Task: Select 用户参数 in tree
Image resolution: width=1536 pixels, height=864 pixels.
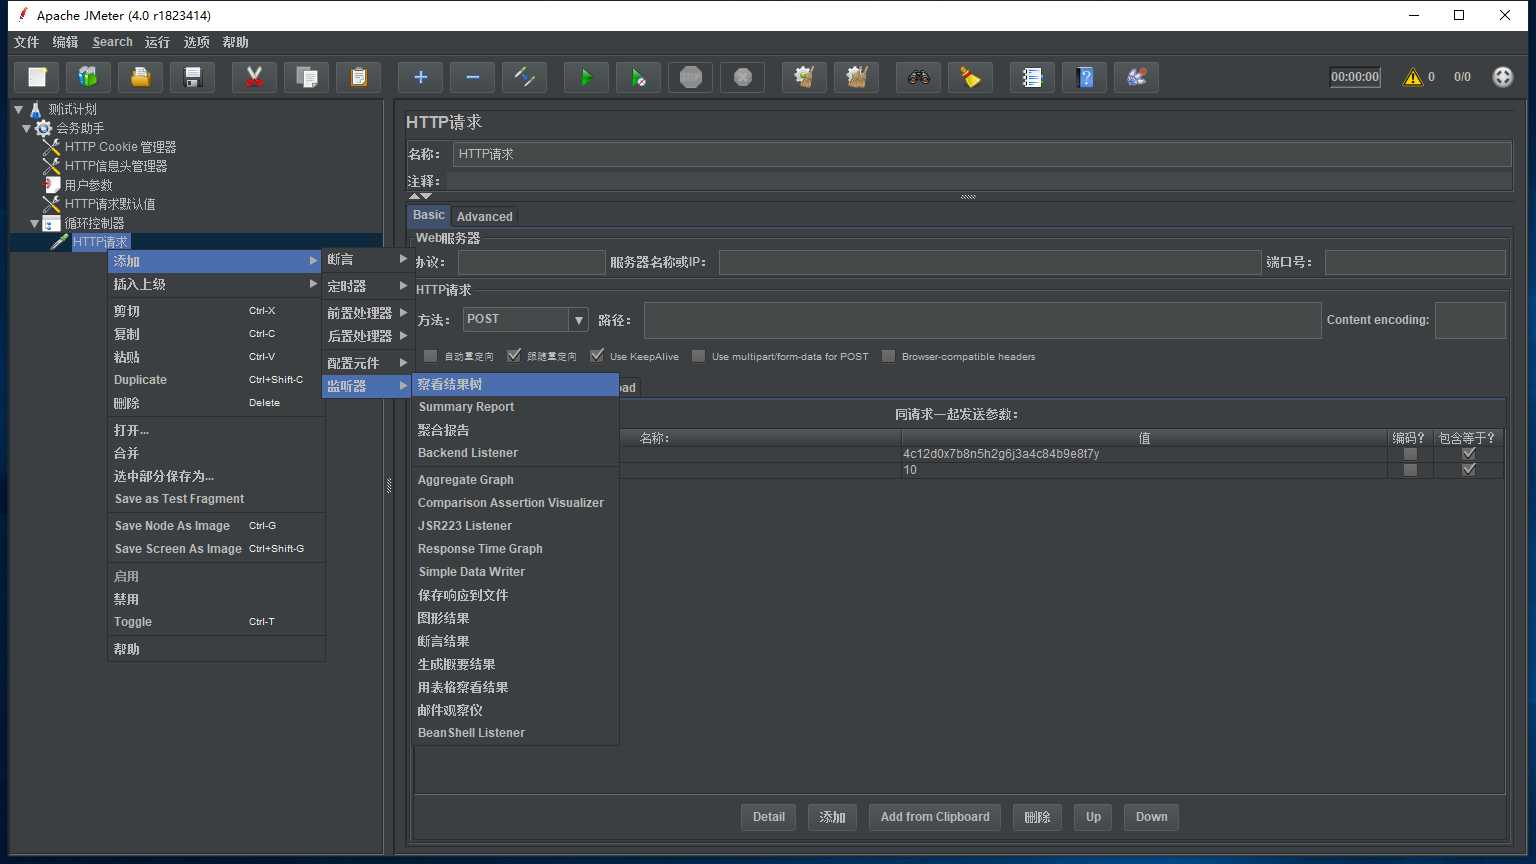Action: [88, 185]
